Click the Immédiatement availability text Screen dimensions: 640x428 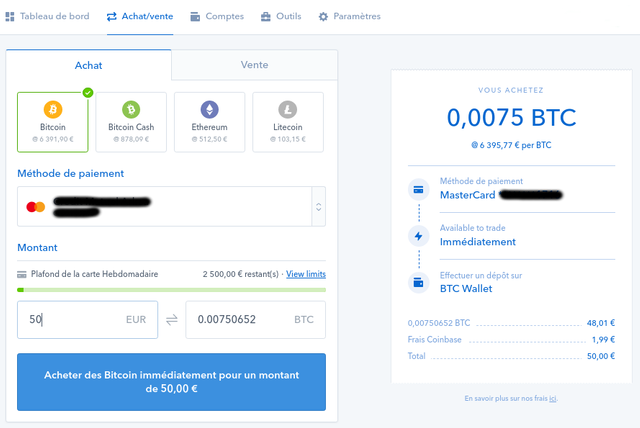pos(478,242)
